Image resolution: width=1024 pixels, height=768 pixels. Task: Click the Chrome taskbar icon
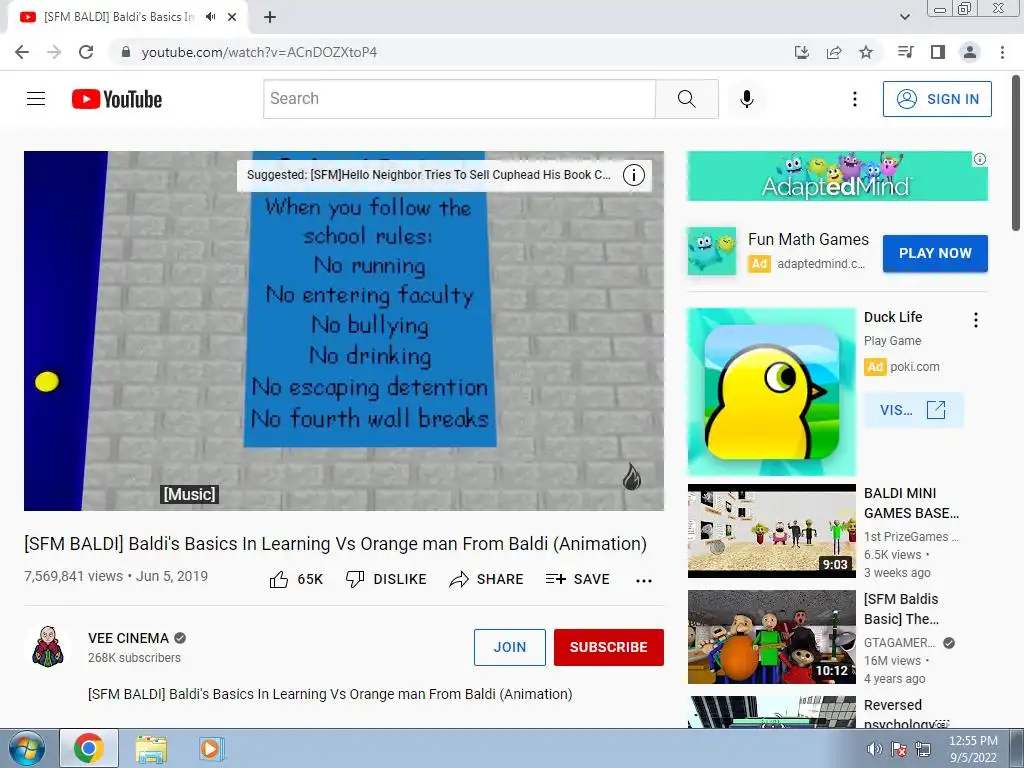coord(89,748)
